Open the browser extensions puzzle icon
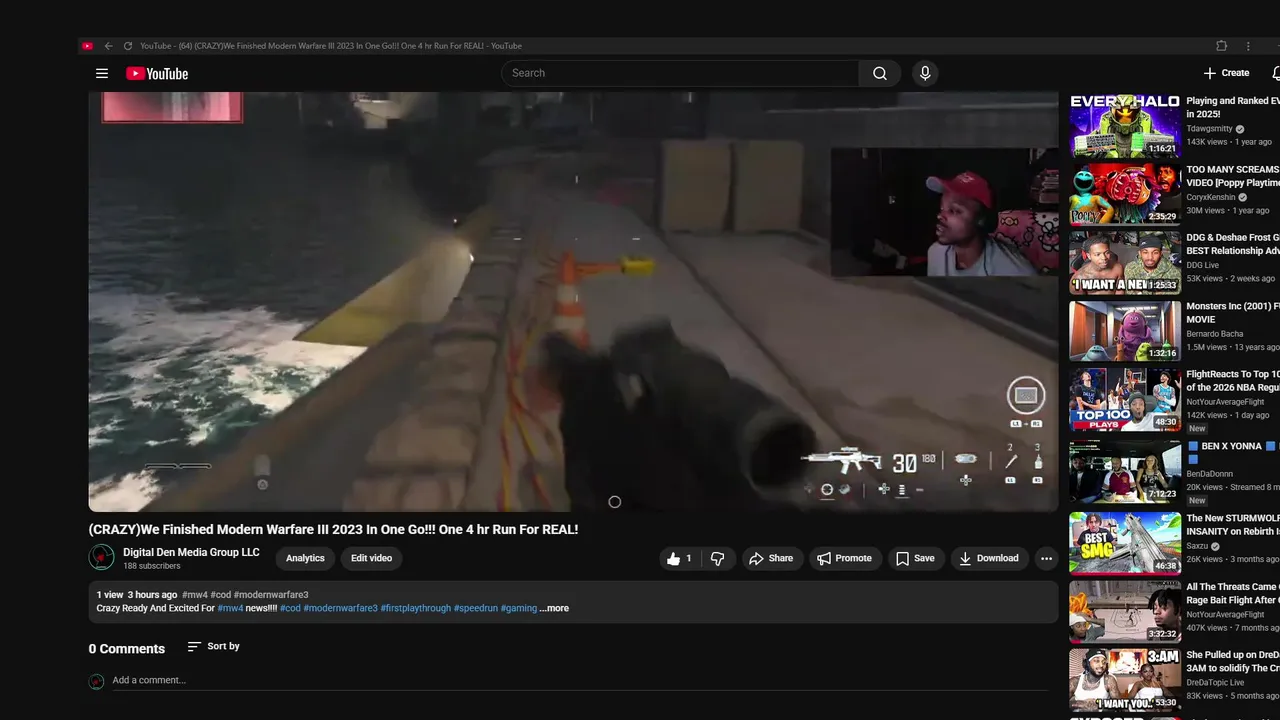1280x720 pixels. pyautogui.click(x=1221, y=46)
